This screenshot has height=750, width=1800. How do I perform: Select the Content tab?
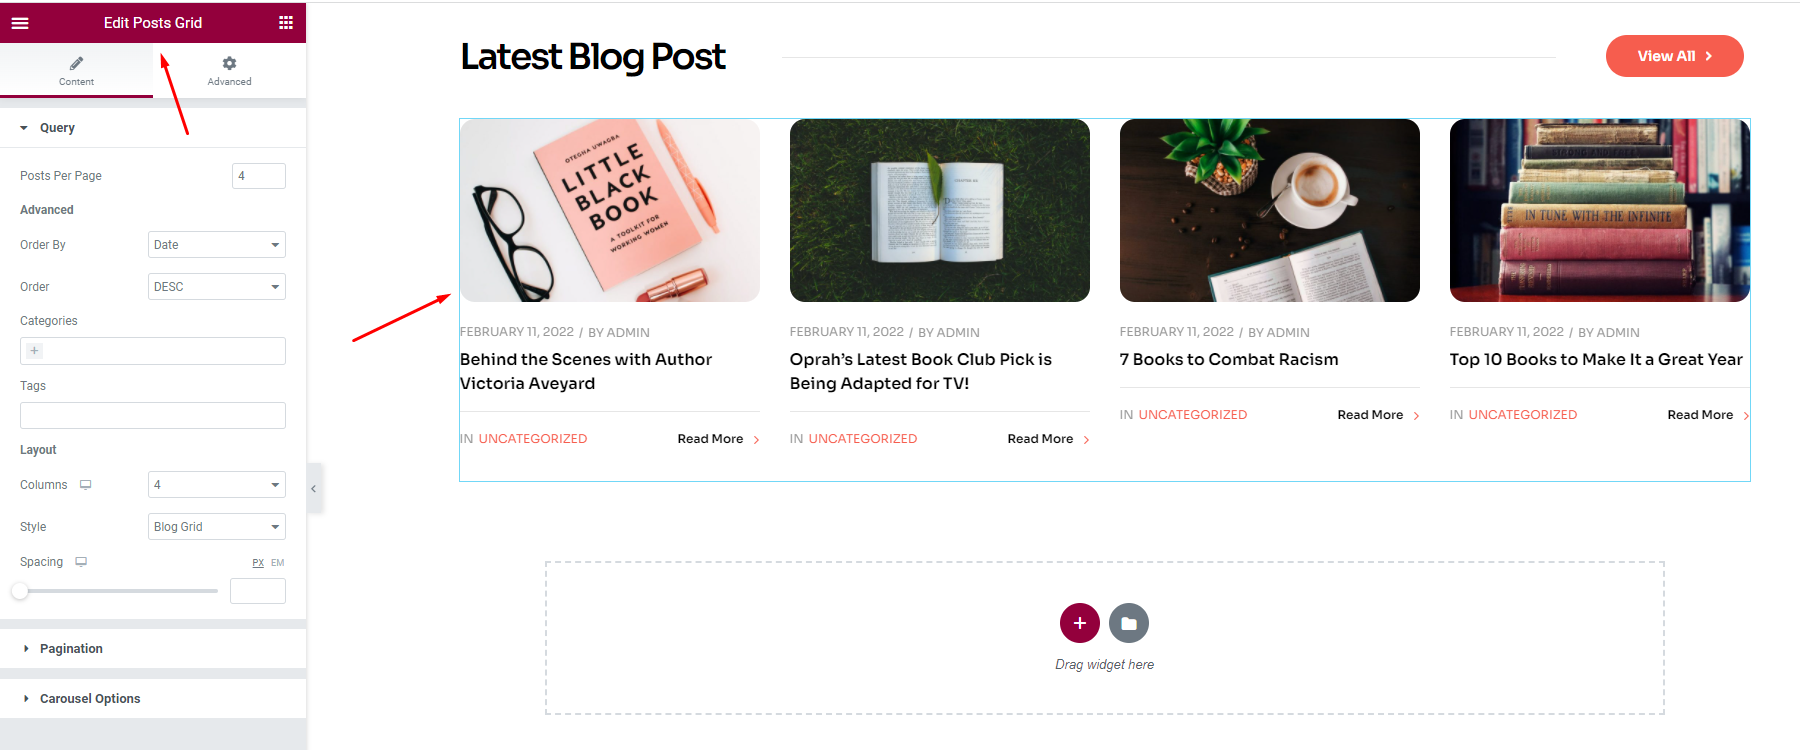pos(76,70)
